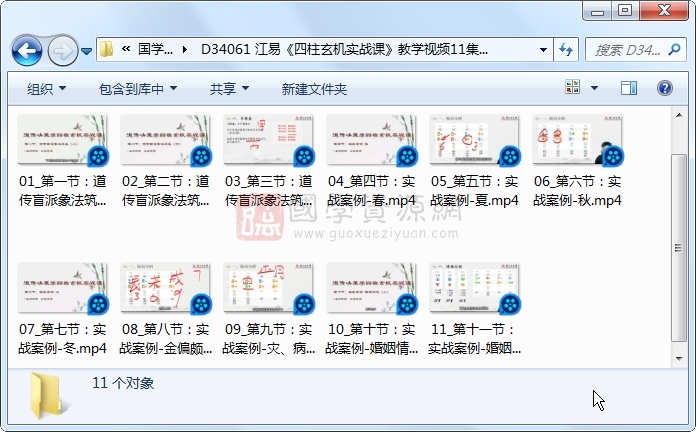Select the 国学... breadcrumb segment

[155, 49]
